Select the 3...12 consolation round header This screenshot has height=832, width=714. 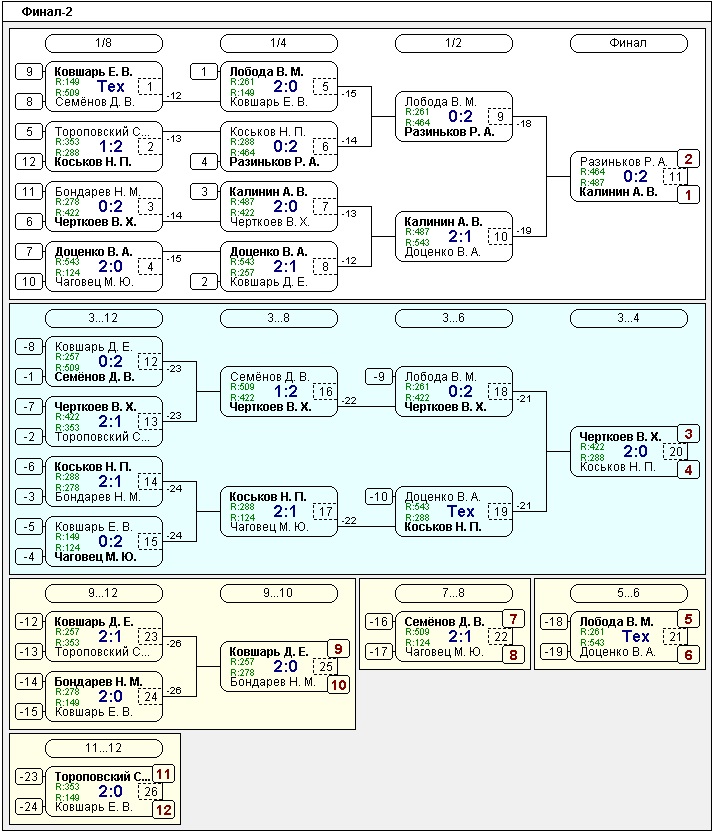pyautogui.click(x=104, y=318)
